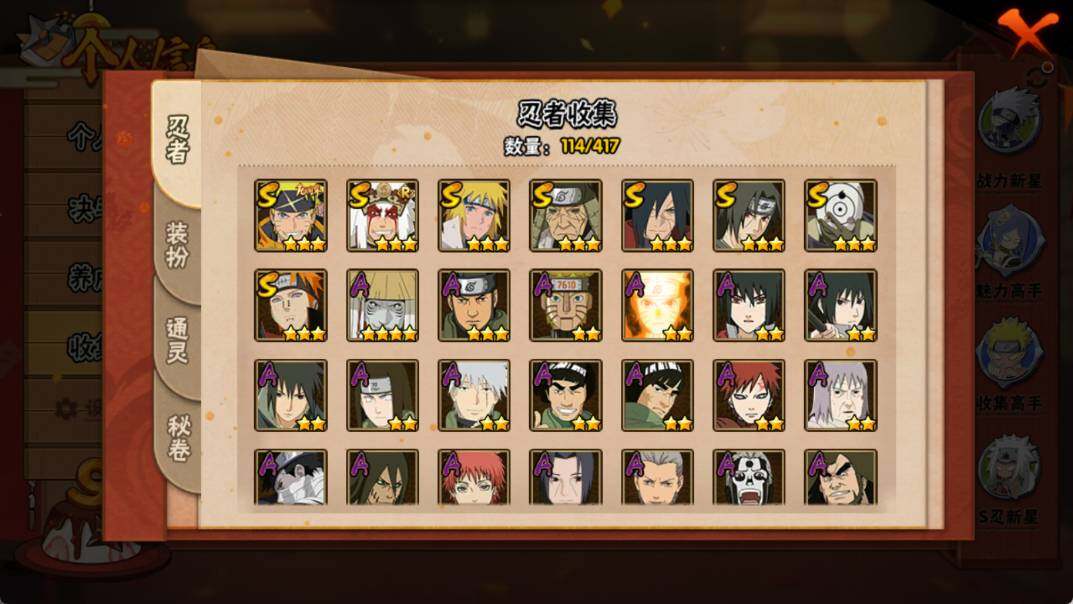Select the S-rank Pain ninja card
Viewport: 1073px width, 604px height.
(290, 305)
